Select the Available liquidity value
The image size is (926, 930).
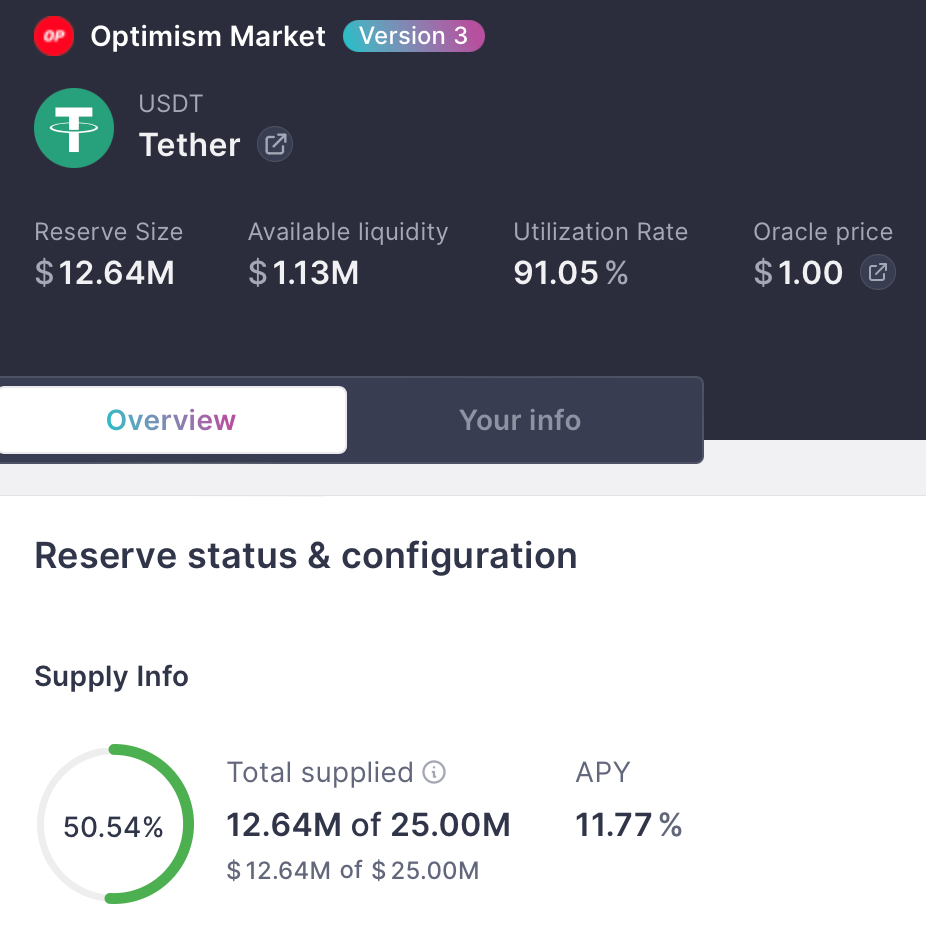coord(303,272)
